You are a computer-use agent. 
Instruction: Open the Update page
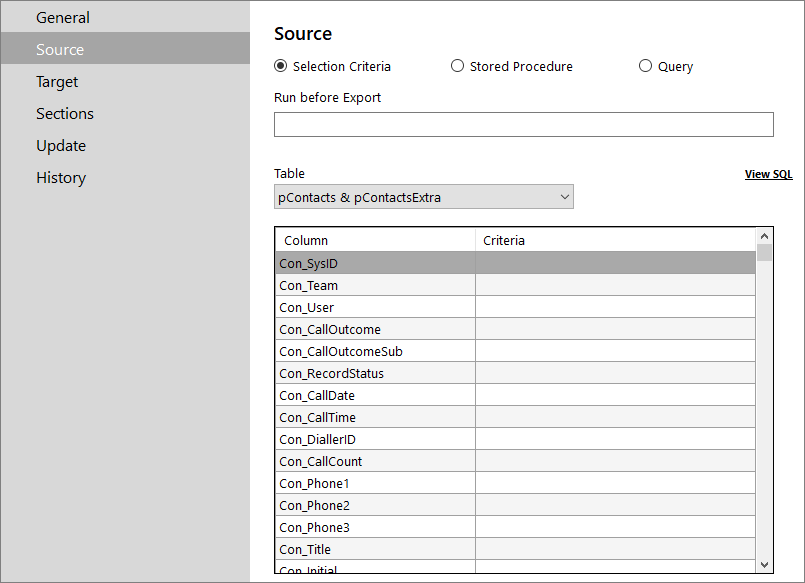pos(61,146)
